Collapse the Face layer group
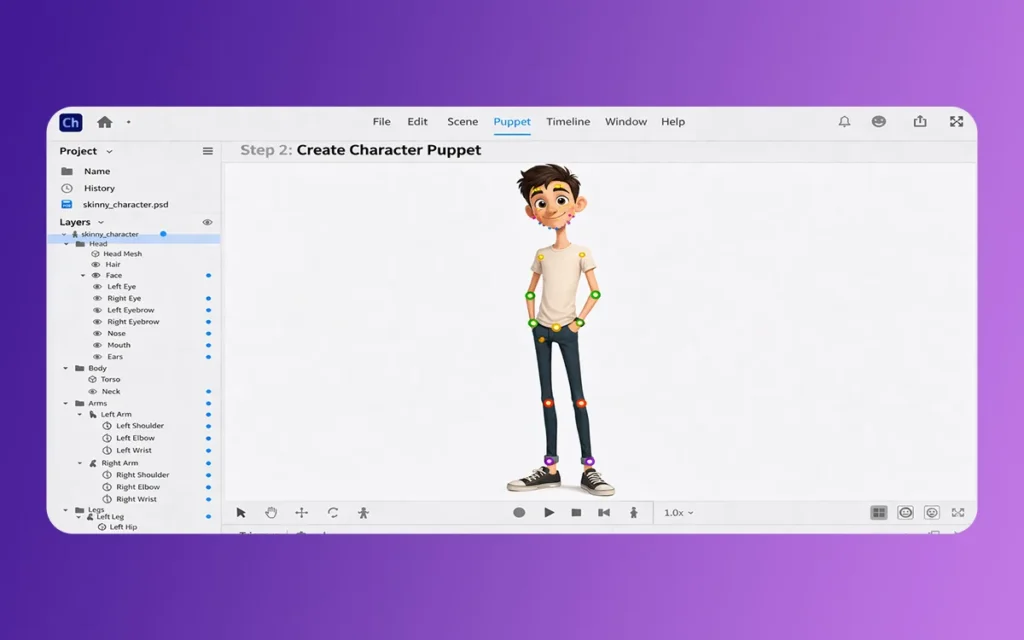 83,275
